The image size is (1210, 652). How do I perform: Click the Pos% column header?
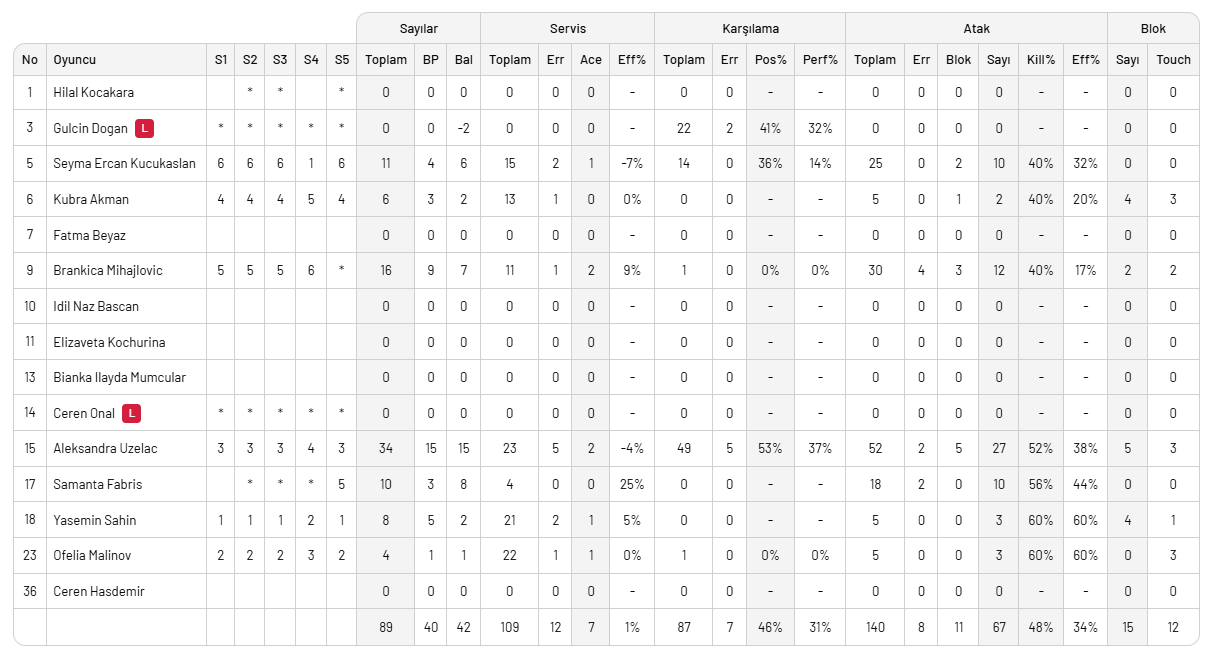(770, 60)
